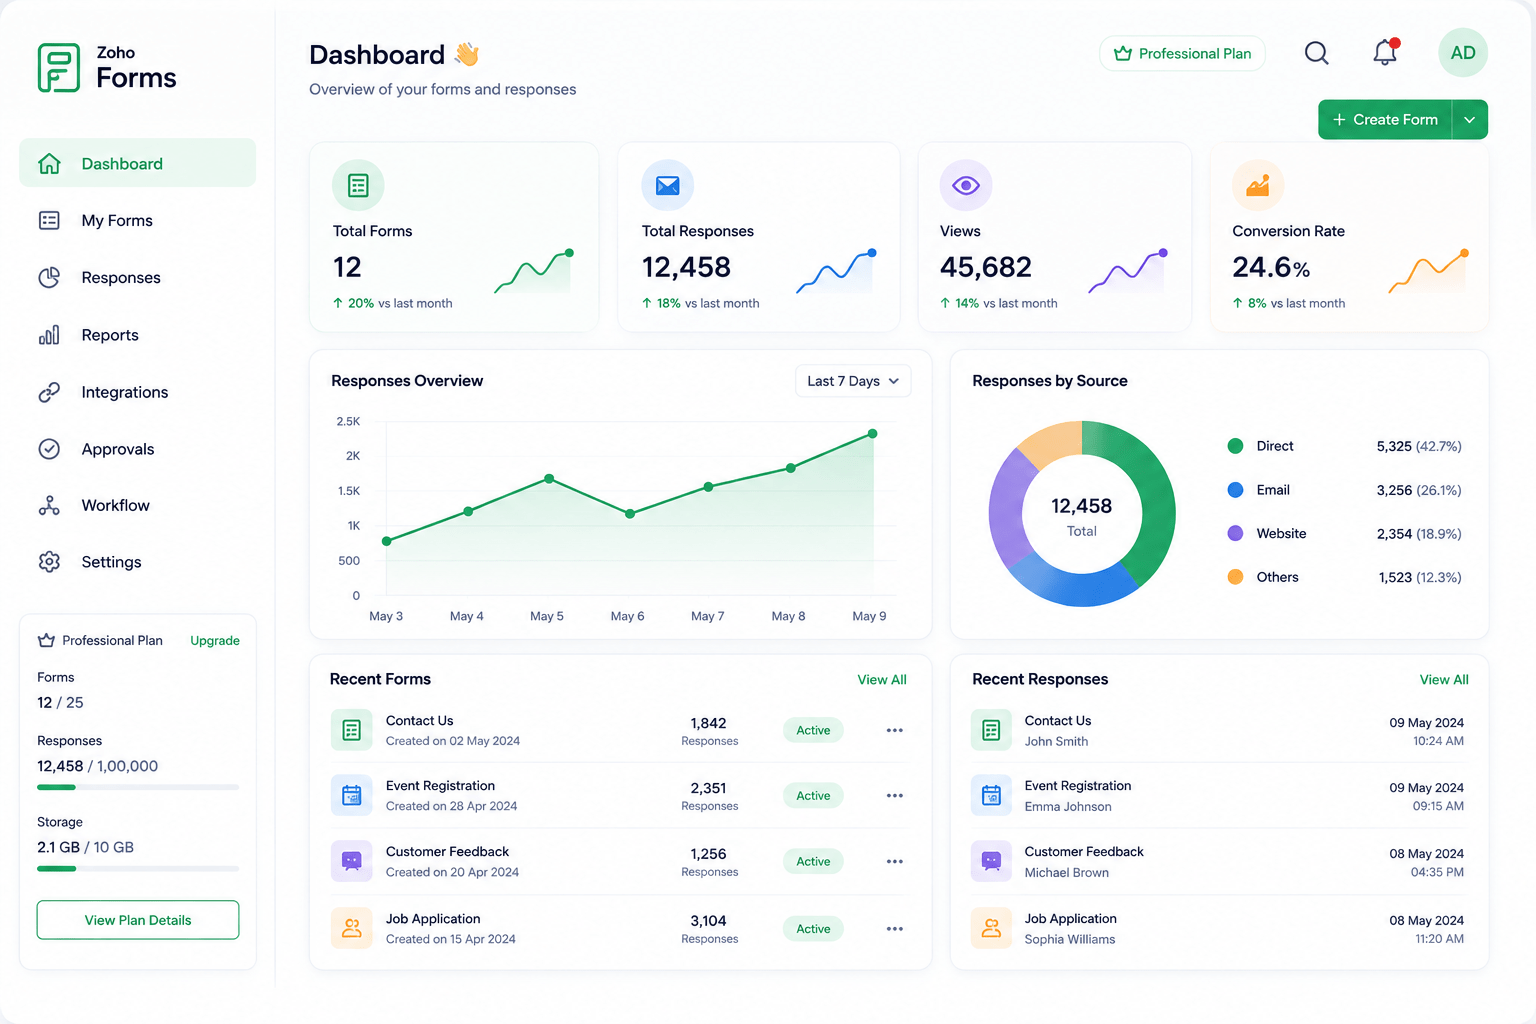Click the Views eye icon
The image size is (1536, 1024).
(965, 185)
